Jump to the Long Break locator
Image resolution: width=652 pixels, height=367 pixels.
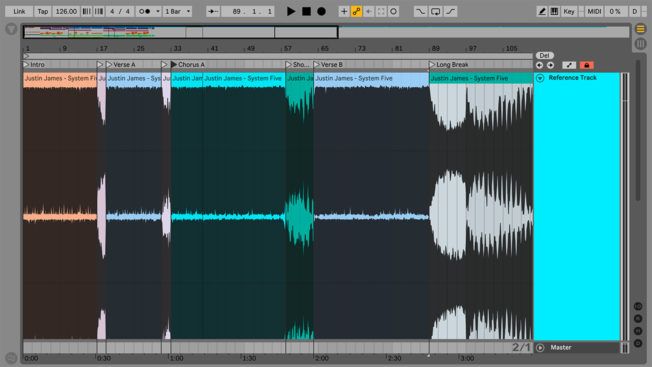coord(449,64)
